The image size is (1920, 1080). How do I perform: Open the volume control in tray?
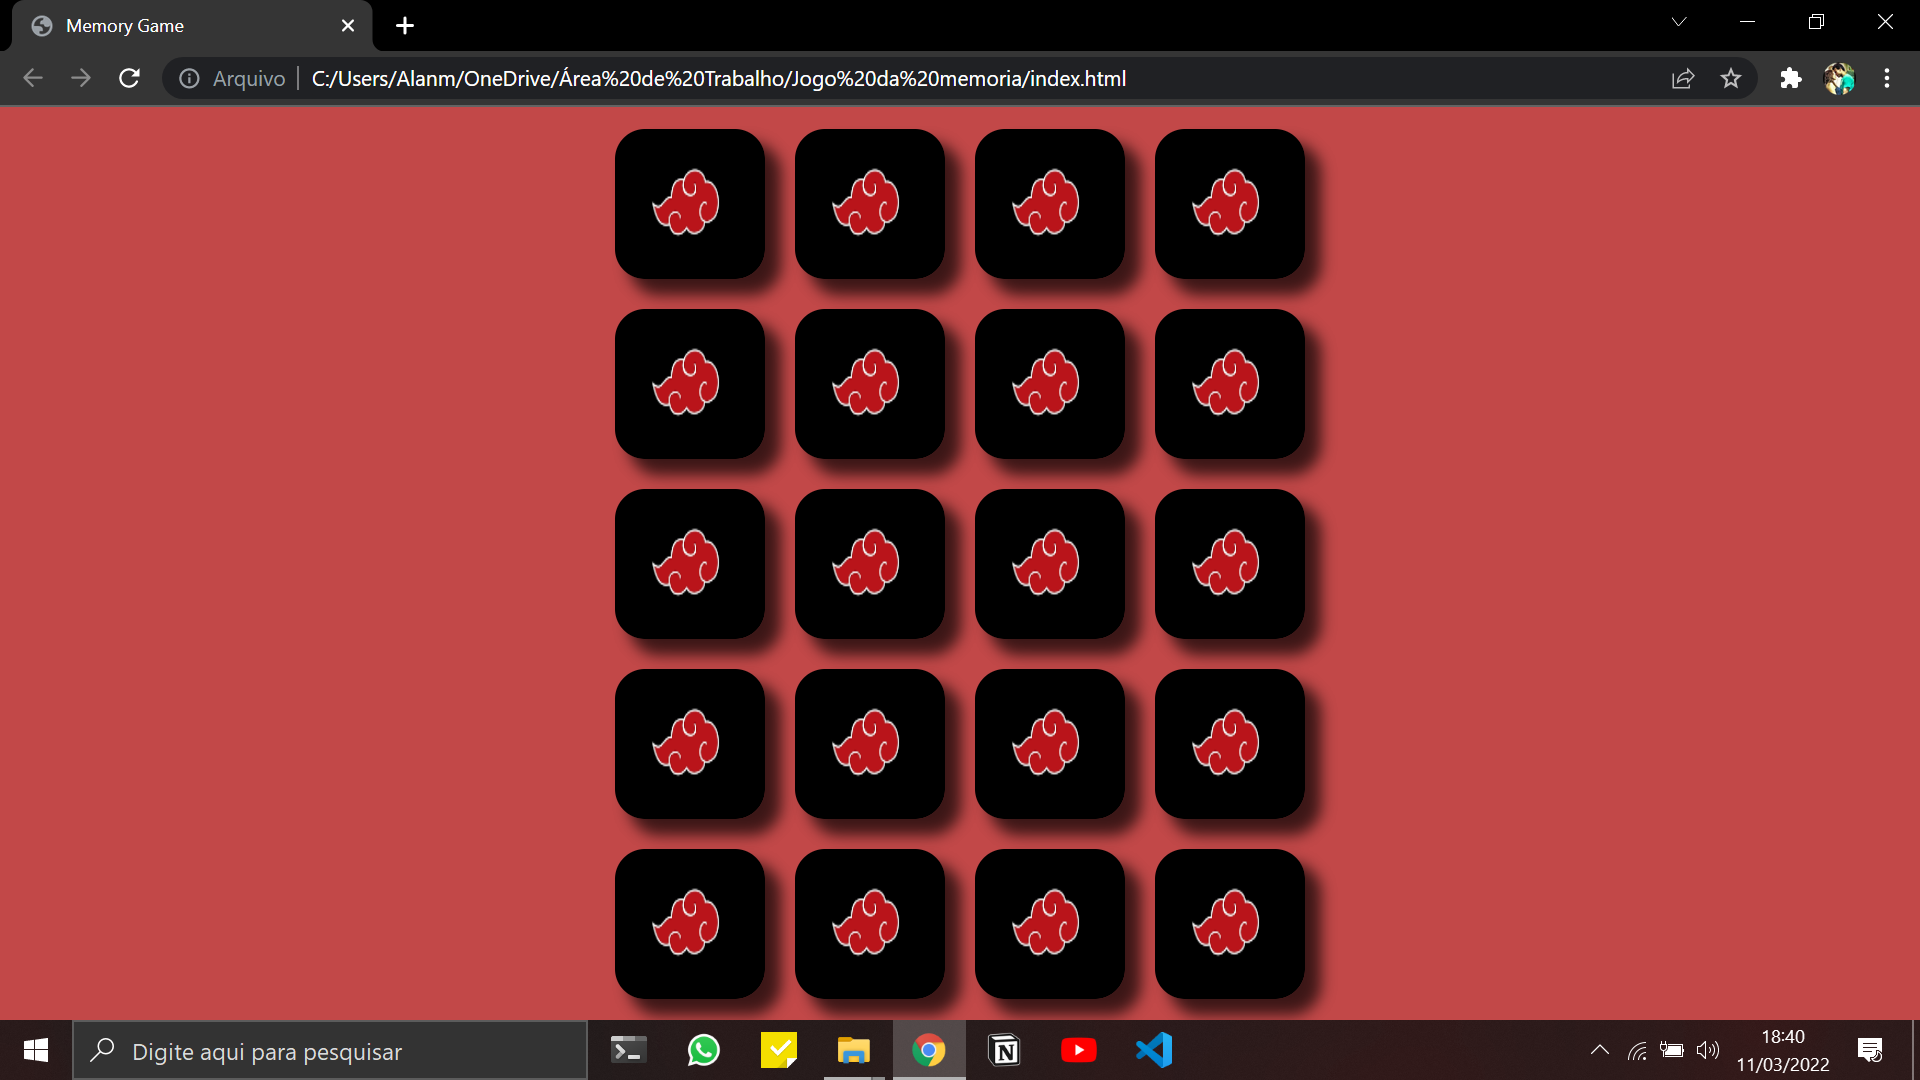coord(1708,1050)
